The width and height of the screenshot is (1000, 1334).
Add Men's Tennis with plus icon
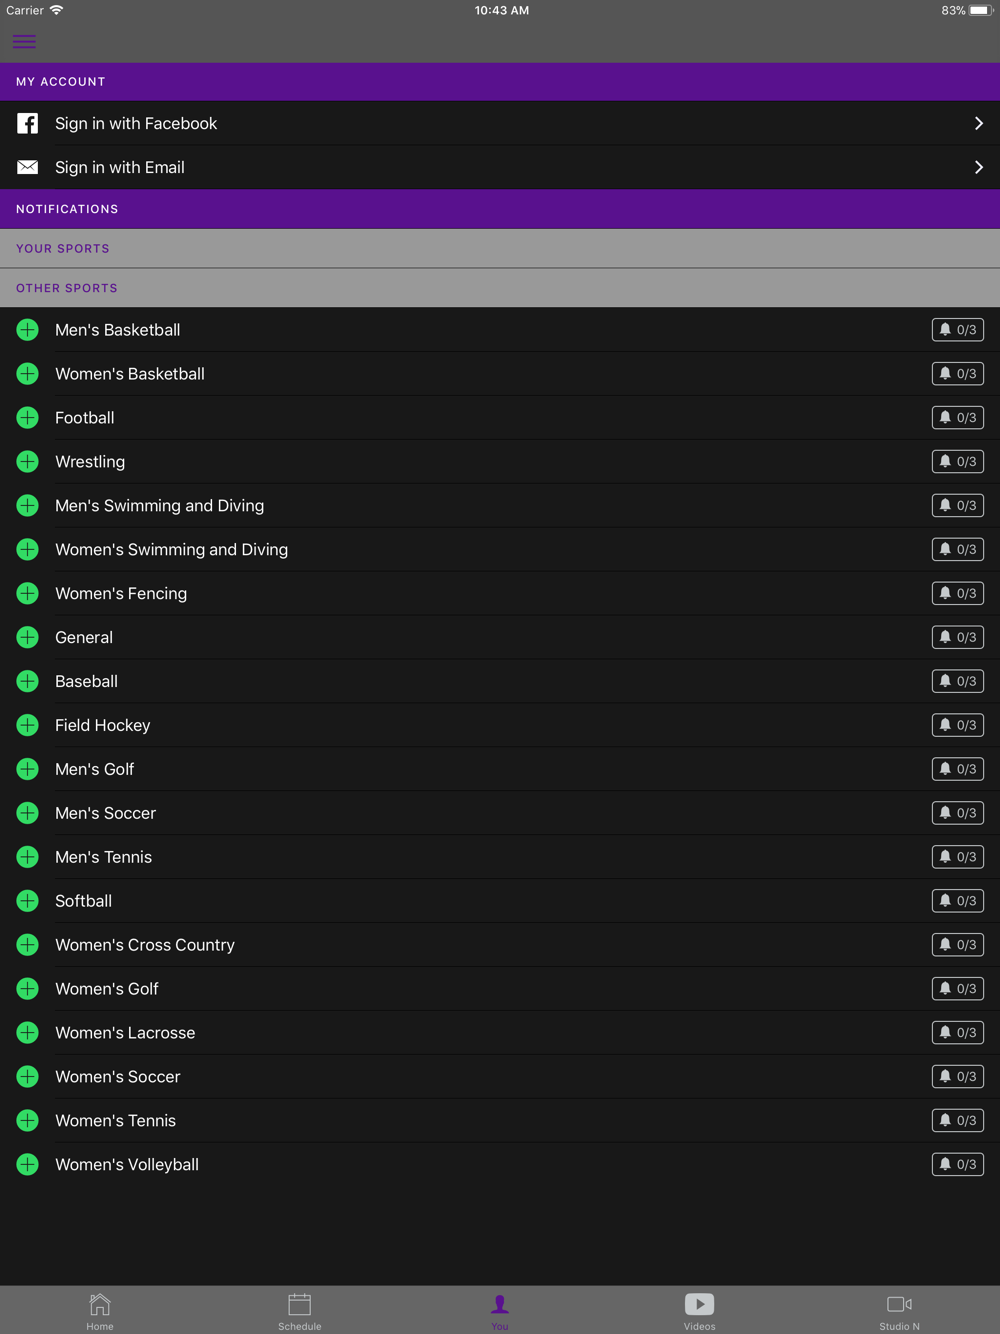28,858
